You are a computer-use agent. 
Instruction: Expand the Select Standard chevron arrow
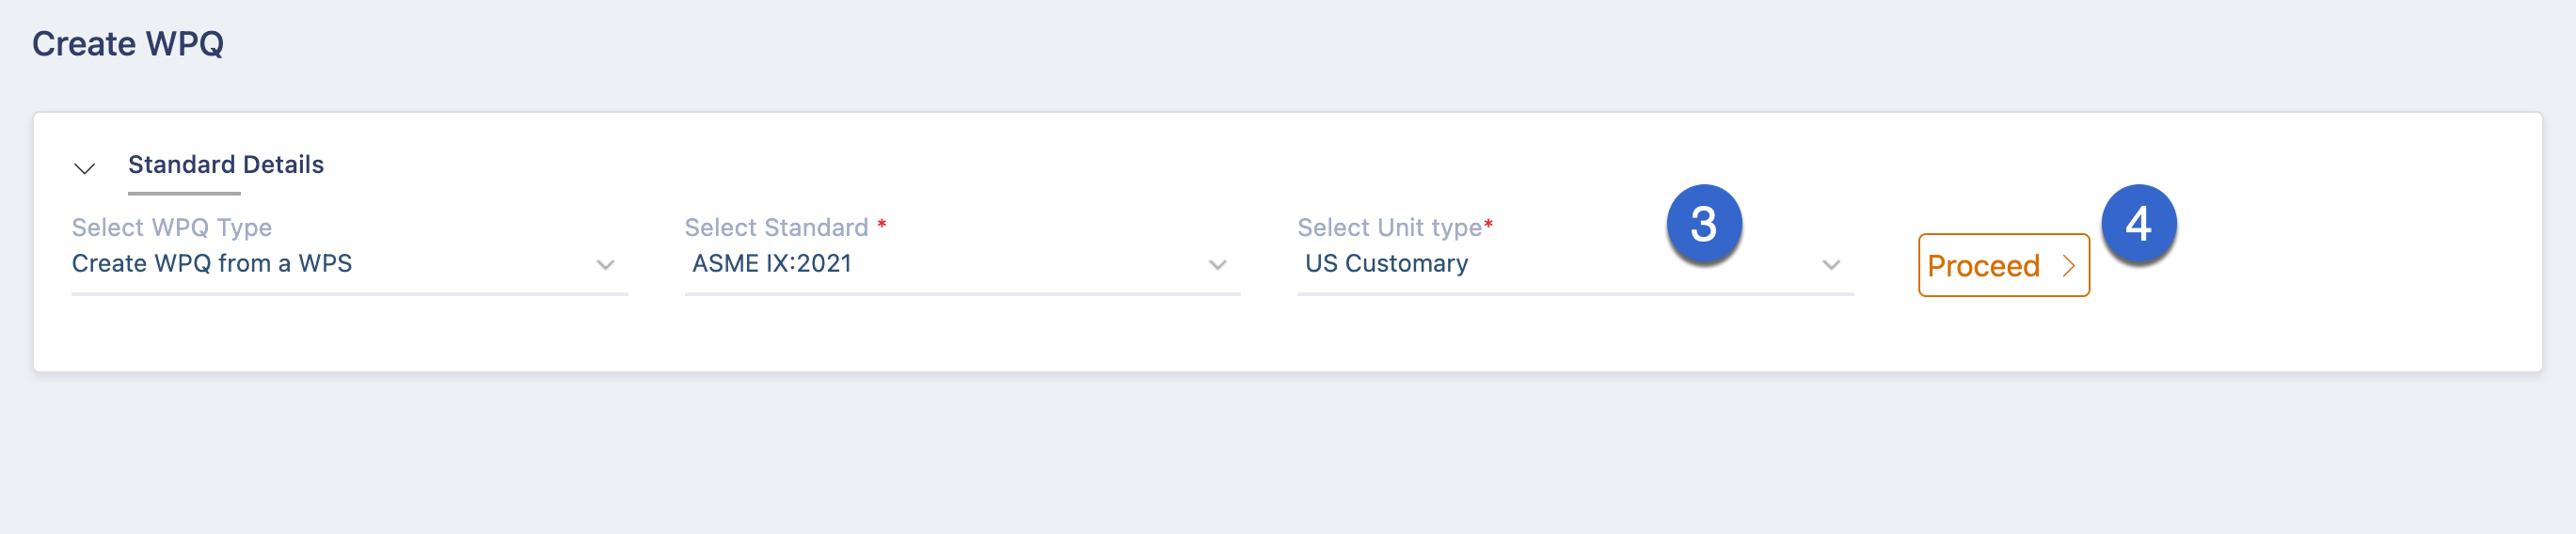coord(1217,265)
